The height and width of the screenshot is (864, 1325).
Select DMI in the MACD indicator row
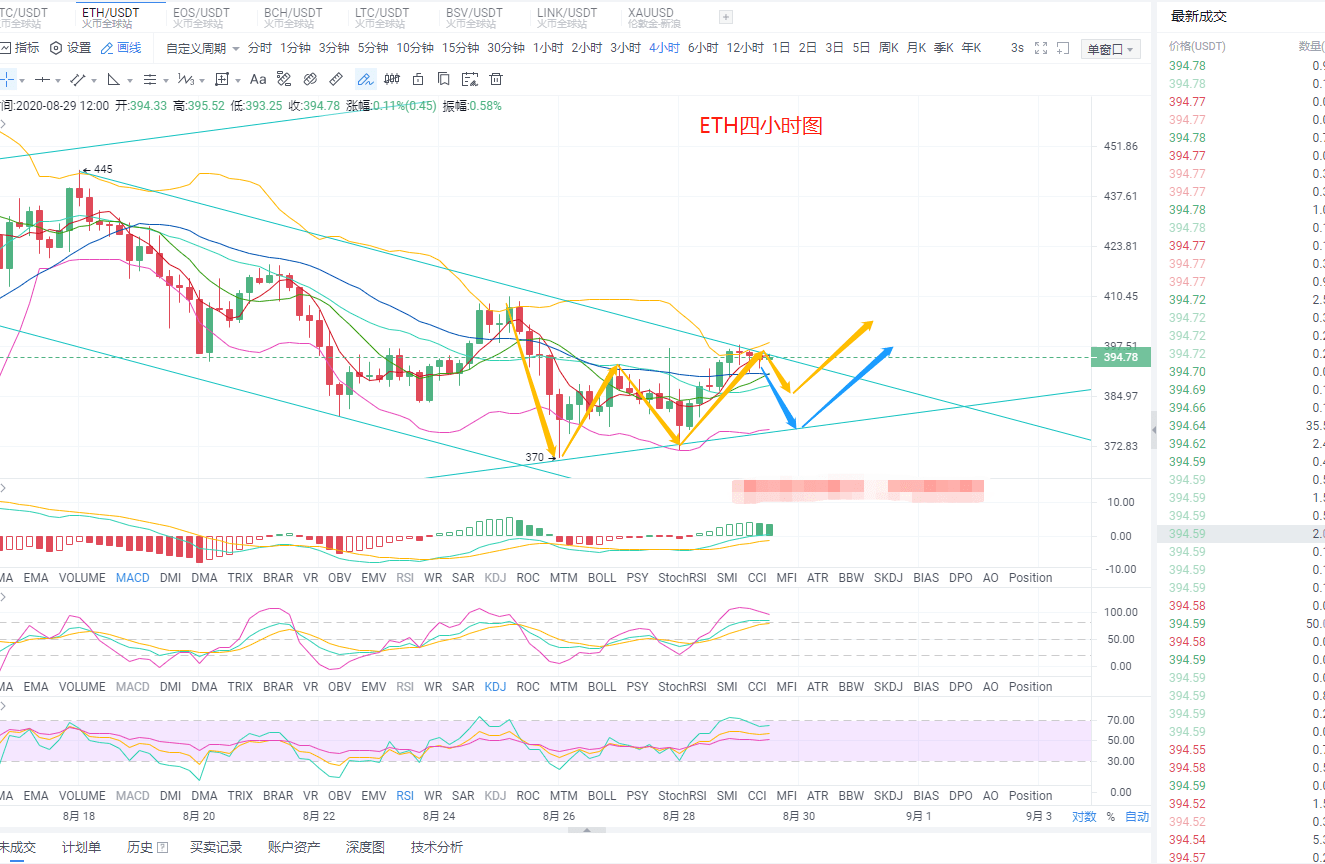tap(171, 577)
